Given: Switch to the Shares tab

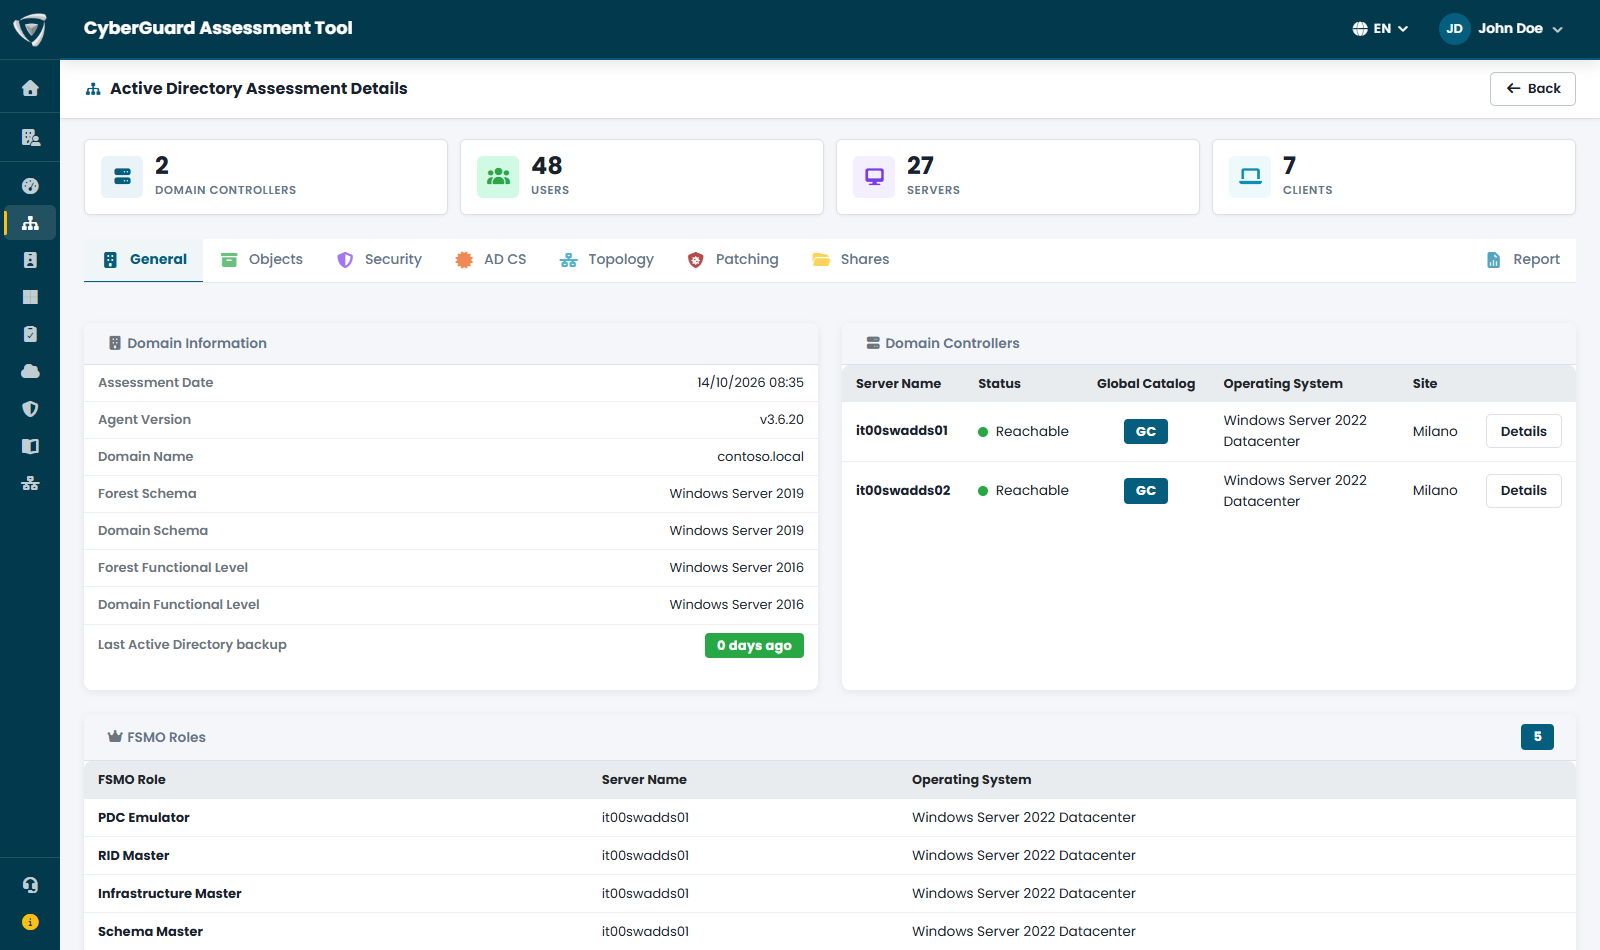Looking at the screenshot, I should click(851, 260).
